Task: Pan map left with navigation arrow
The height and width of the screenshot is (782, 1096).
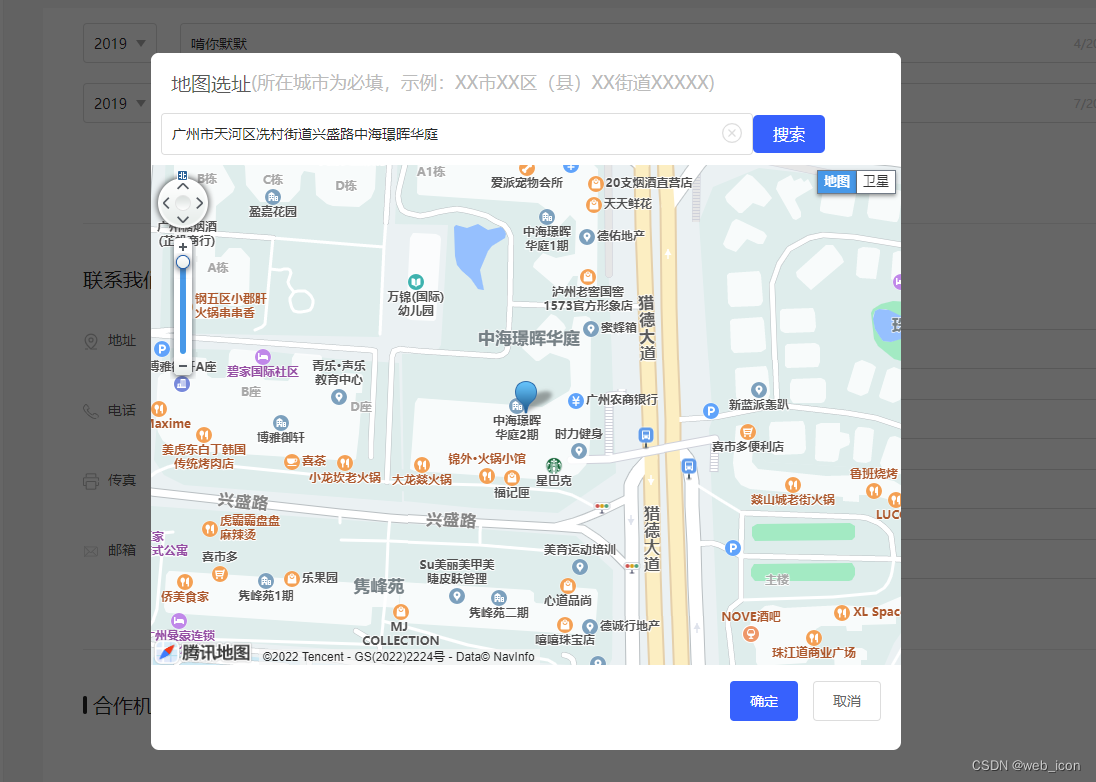Action: pos(166,203)
